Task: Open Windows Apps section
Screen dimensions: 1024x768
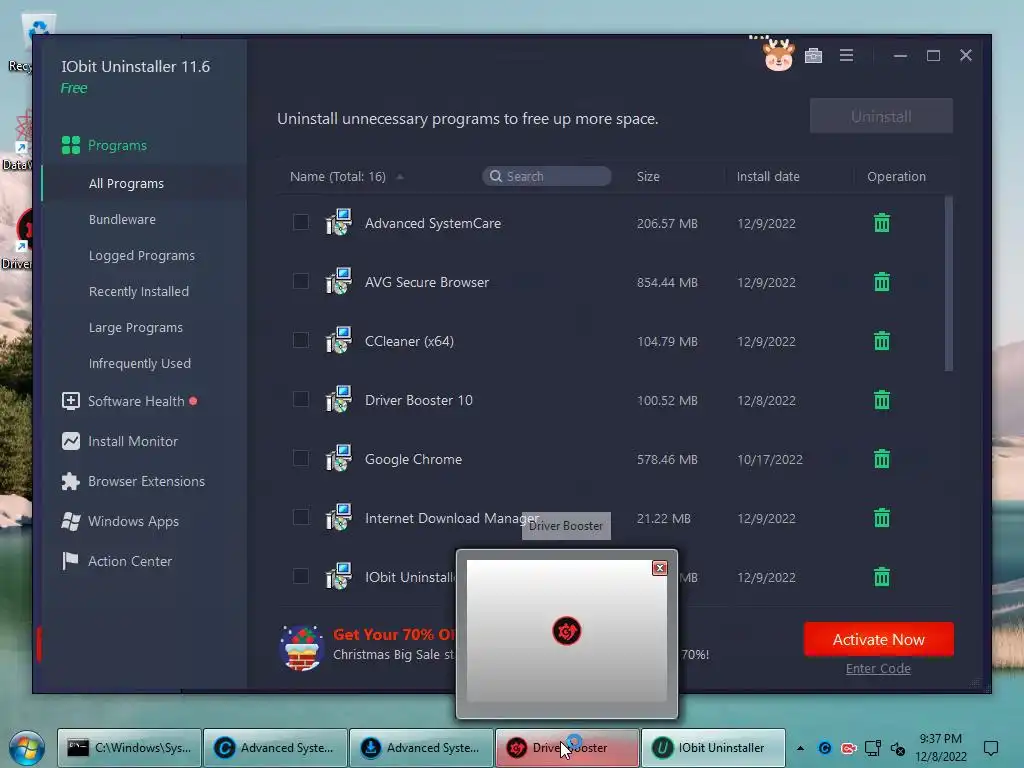Action: pyautogui.click(x=120, y=521)
